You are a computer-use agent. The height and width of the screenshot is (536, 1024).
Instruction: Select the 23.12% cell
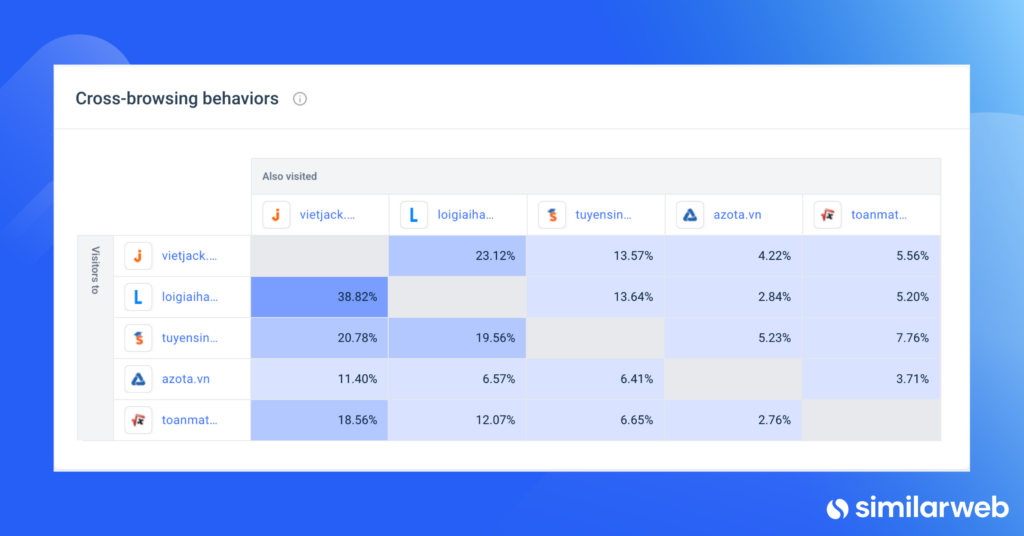tap(457, 256)
